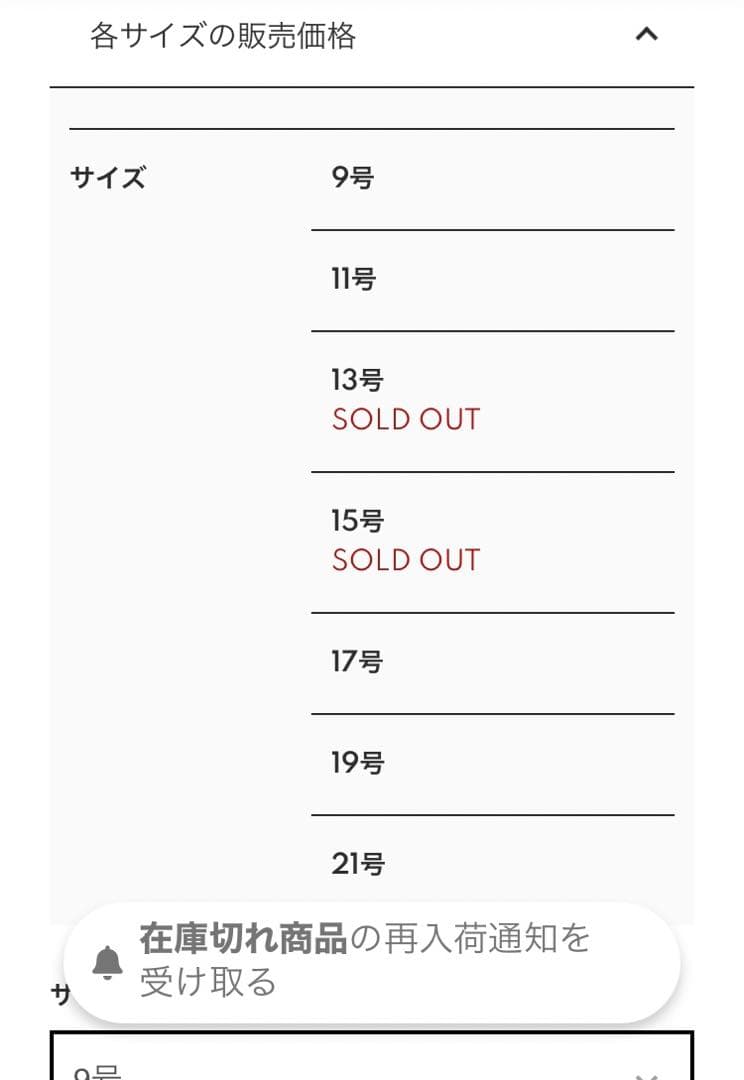The height and width of the screenshot is (1080, 744).
Task: Click the 13号 size label
Action: coord(357,380)
